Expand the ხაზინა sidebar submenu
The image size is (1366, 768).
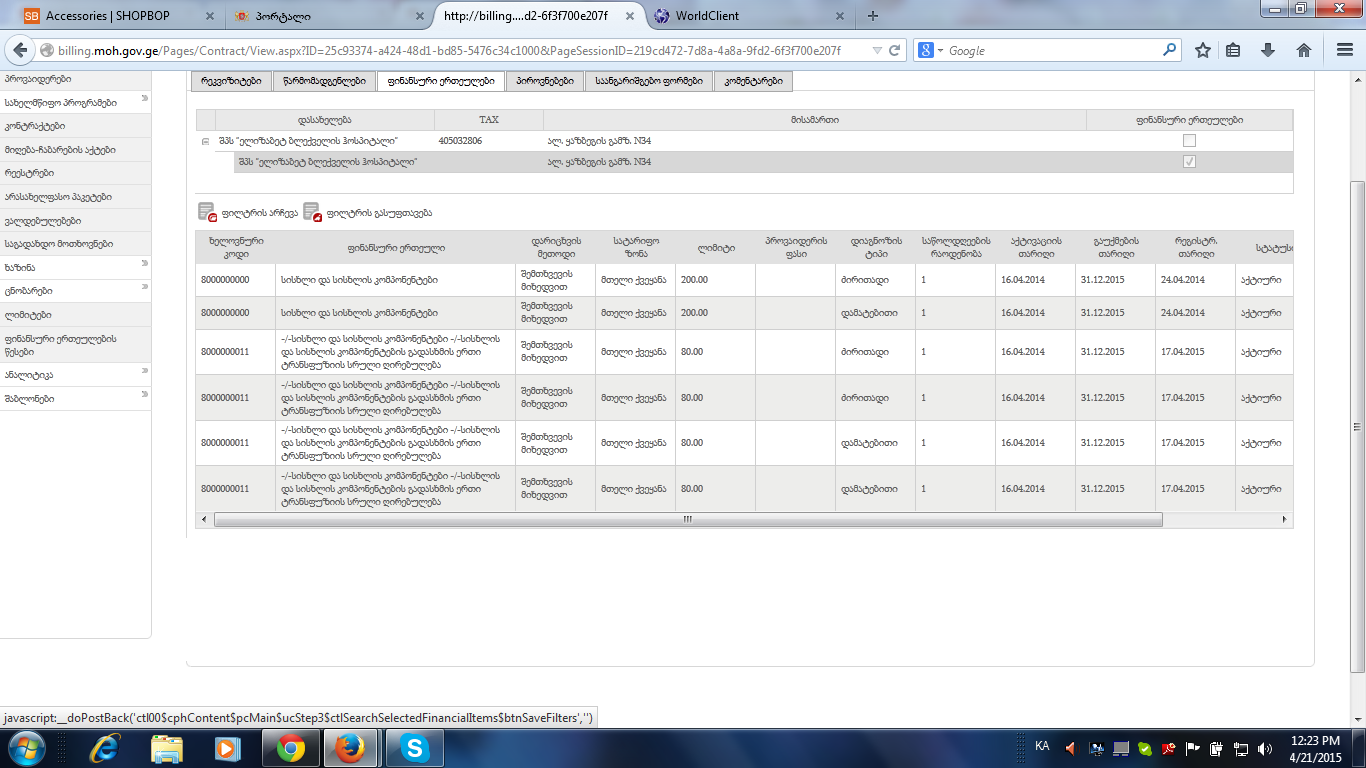tap(144, 264)
